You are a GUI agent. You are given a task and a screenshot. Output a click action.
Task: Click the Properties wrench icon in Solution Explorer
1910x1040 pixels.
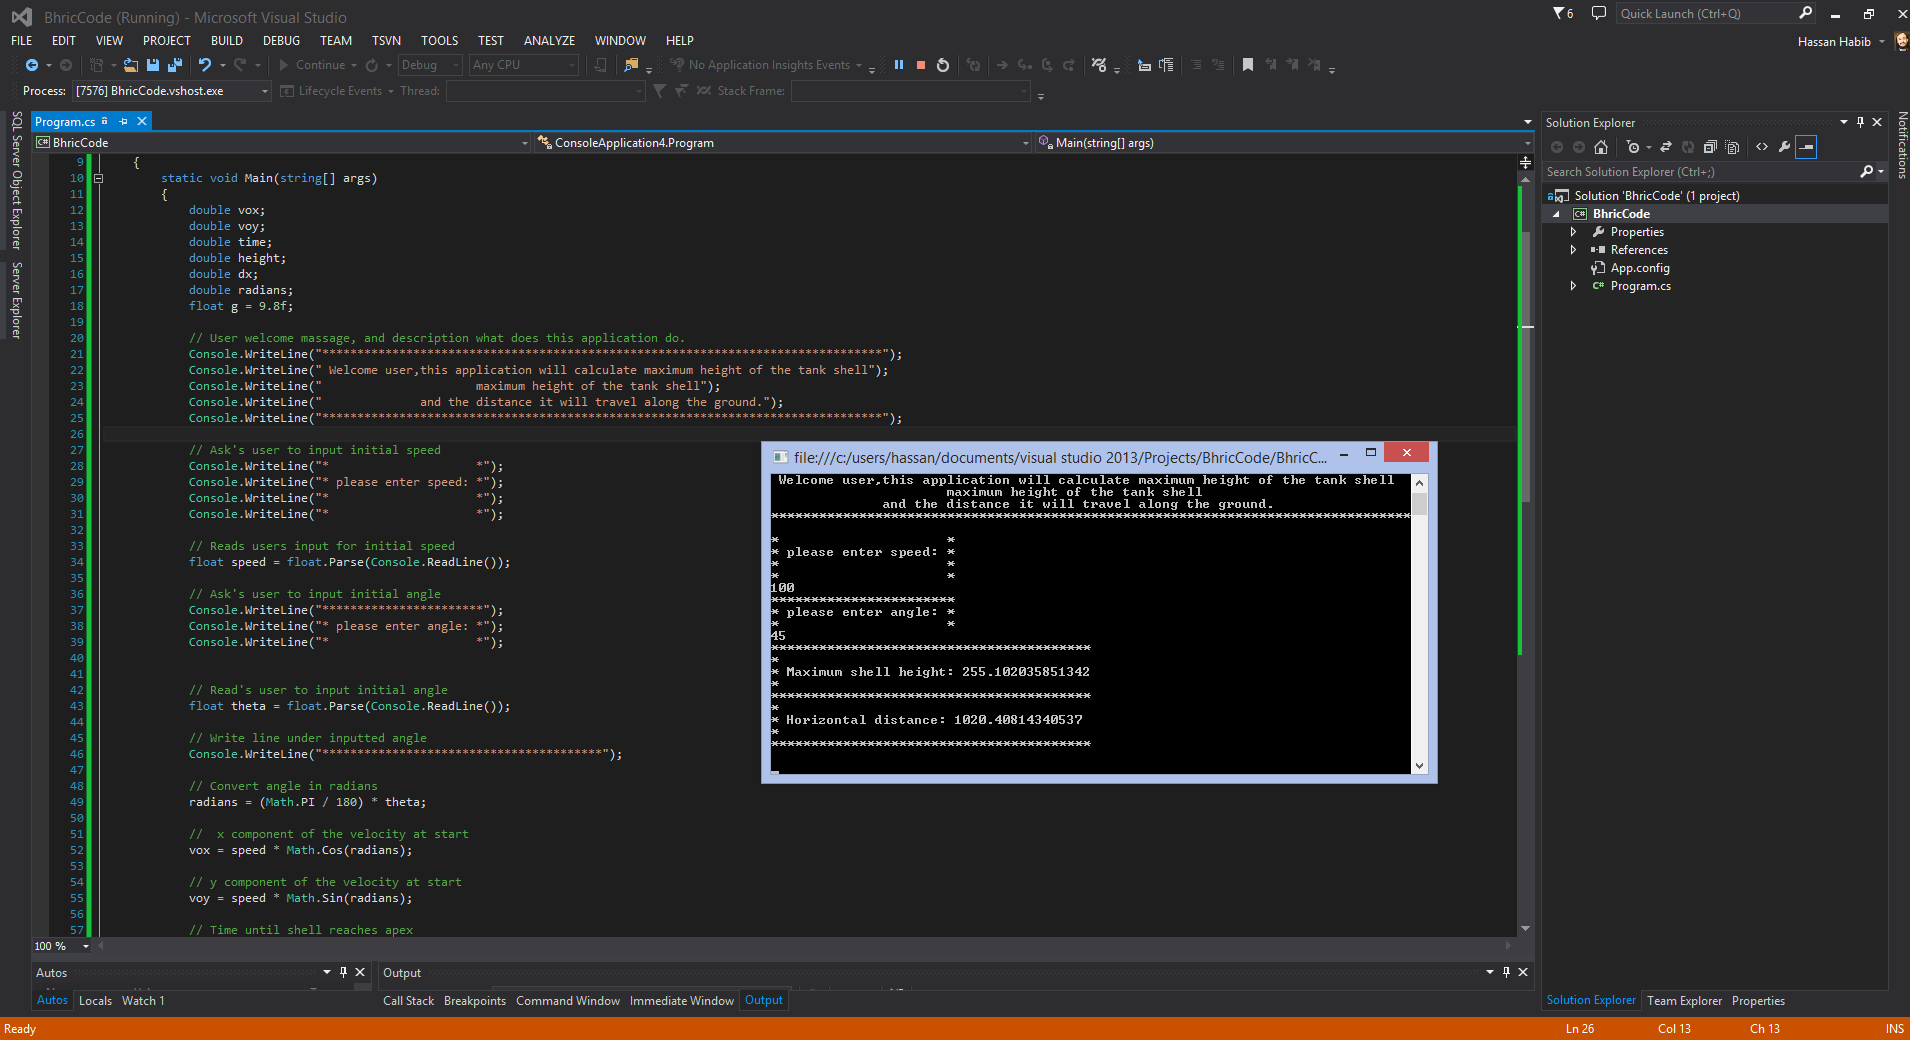1784,147
